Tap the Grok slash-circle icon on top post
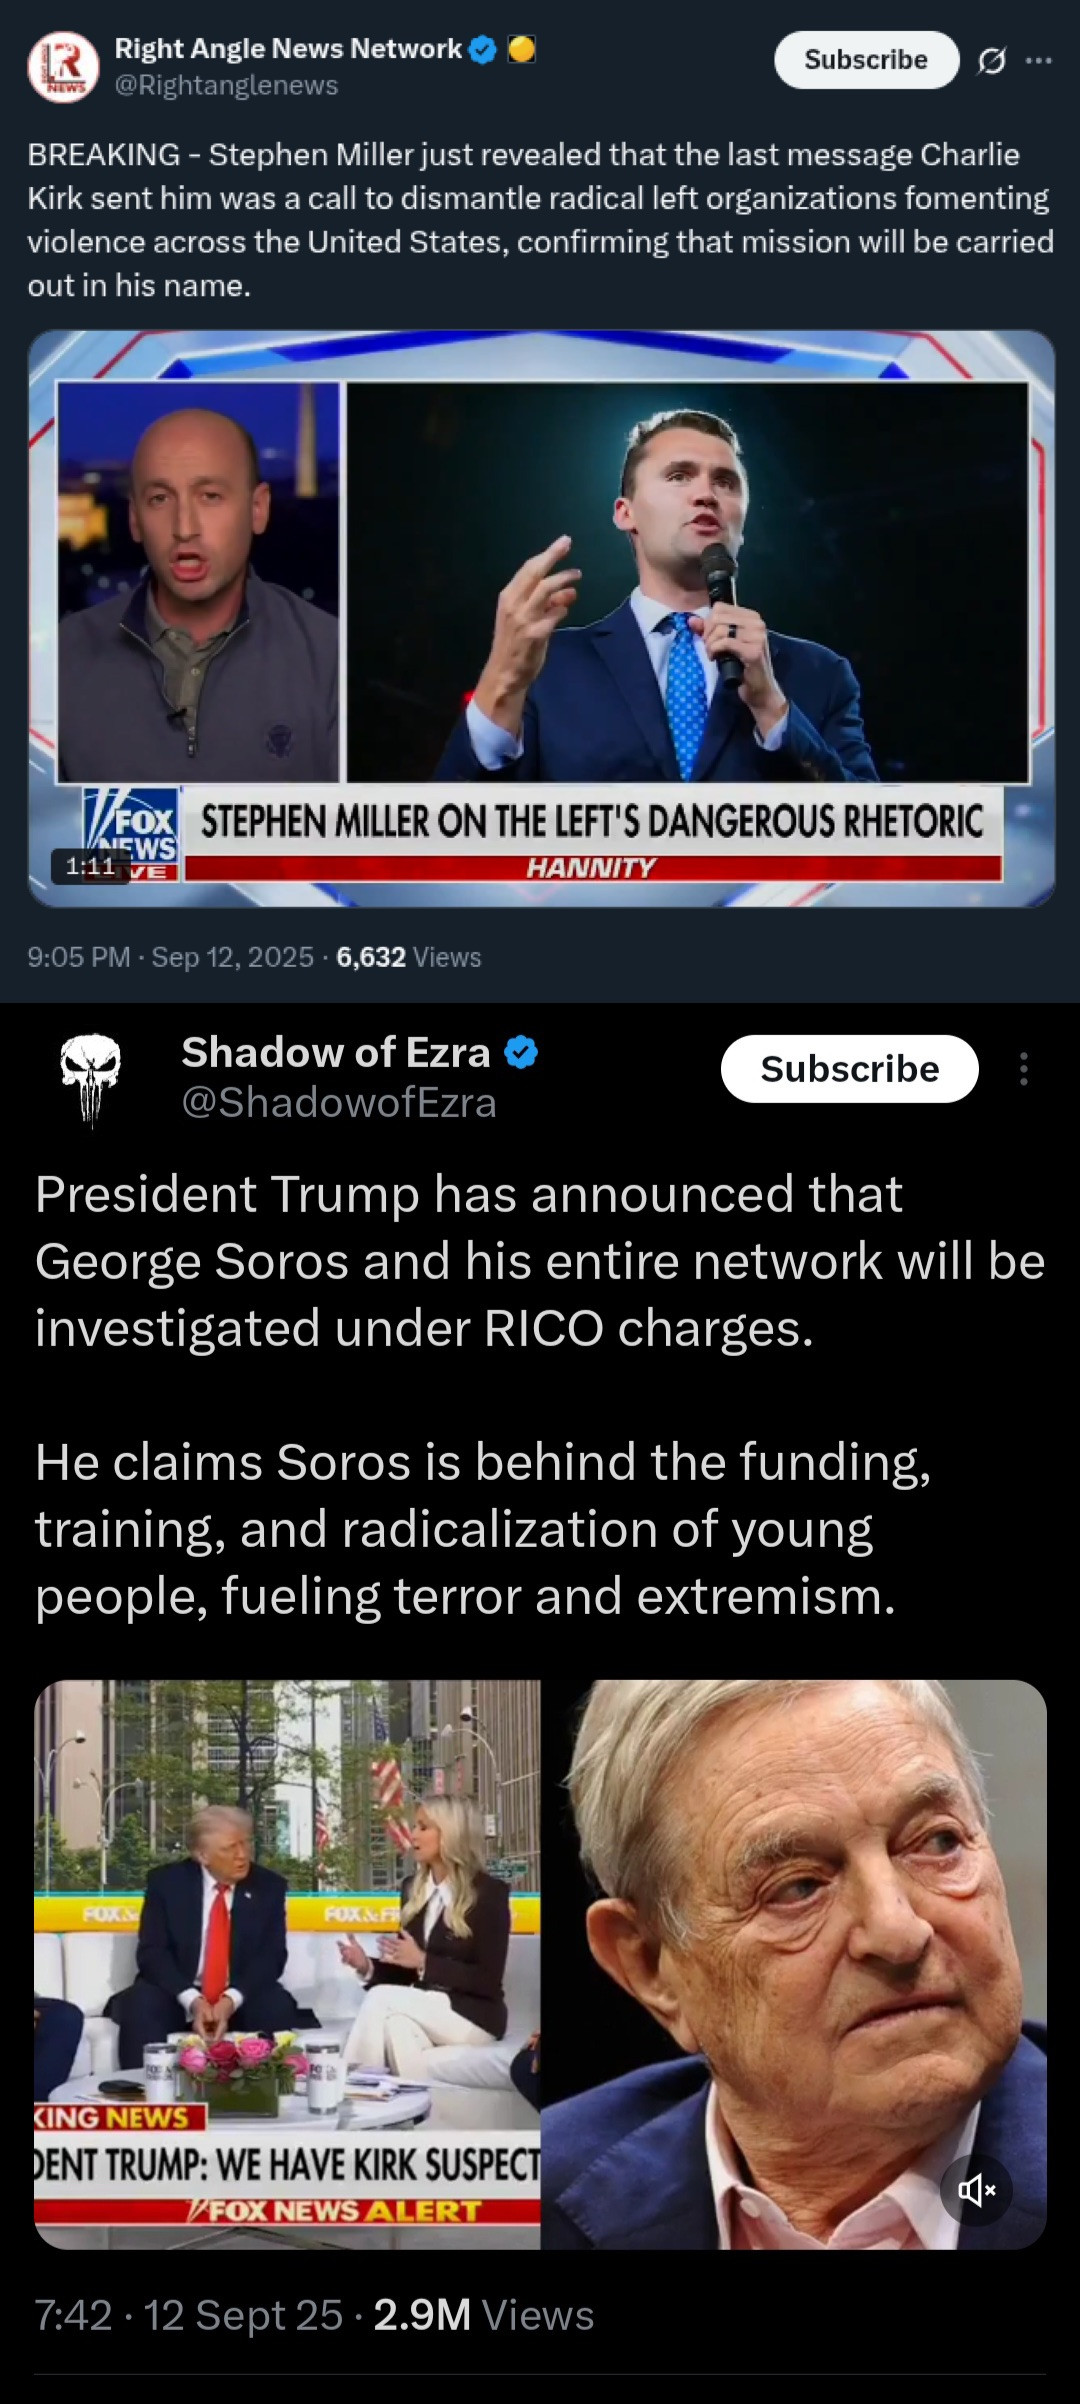The height and width of the screenshot is (2404, 1080). coord(991,61)
